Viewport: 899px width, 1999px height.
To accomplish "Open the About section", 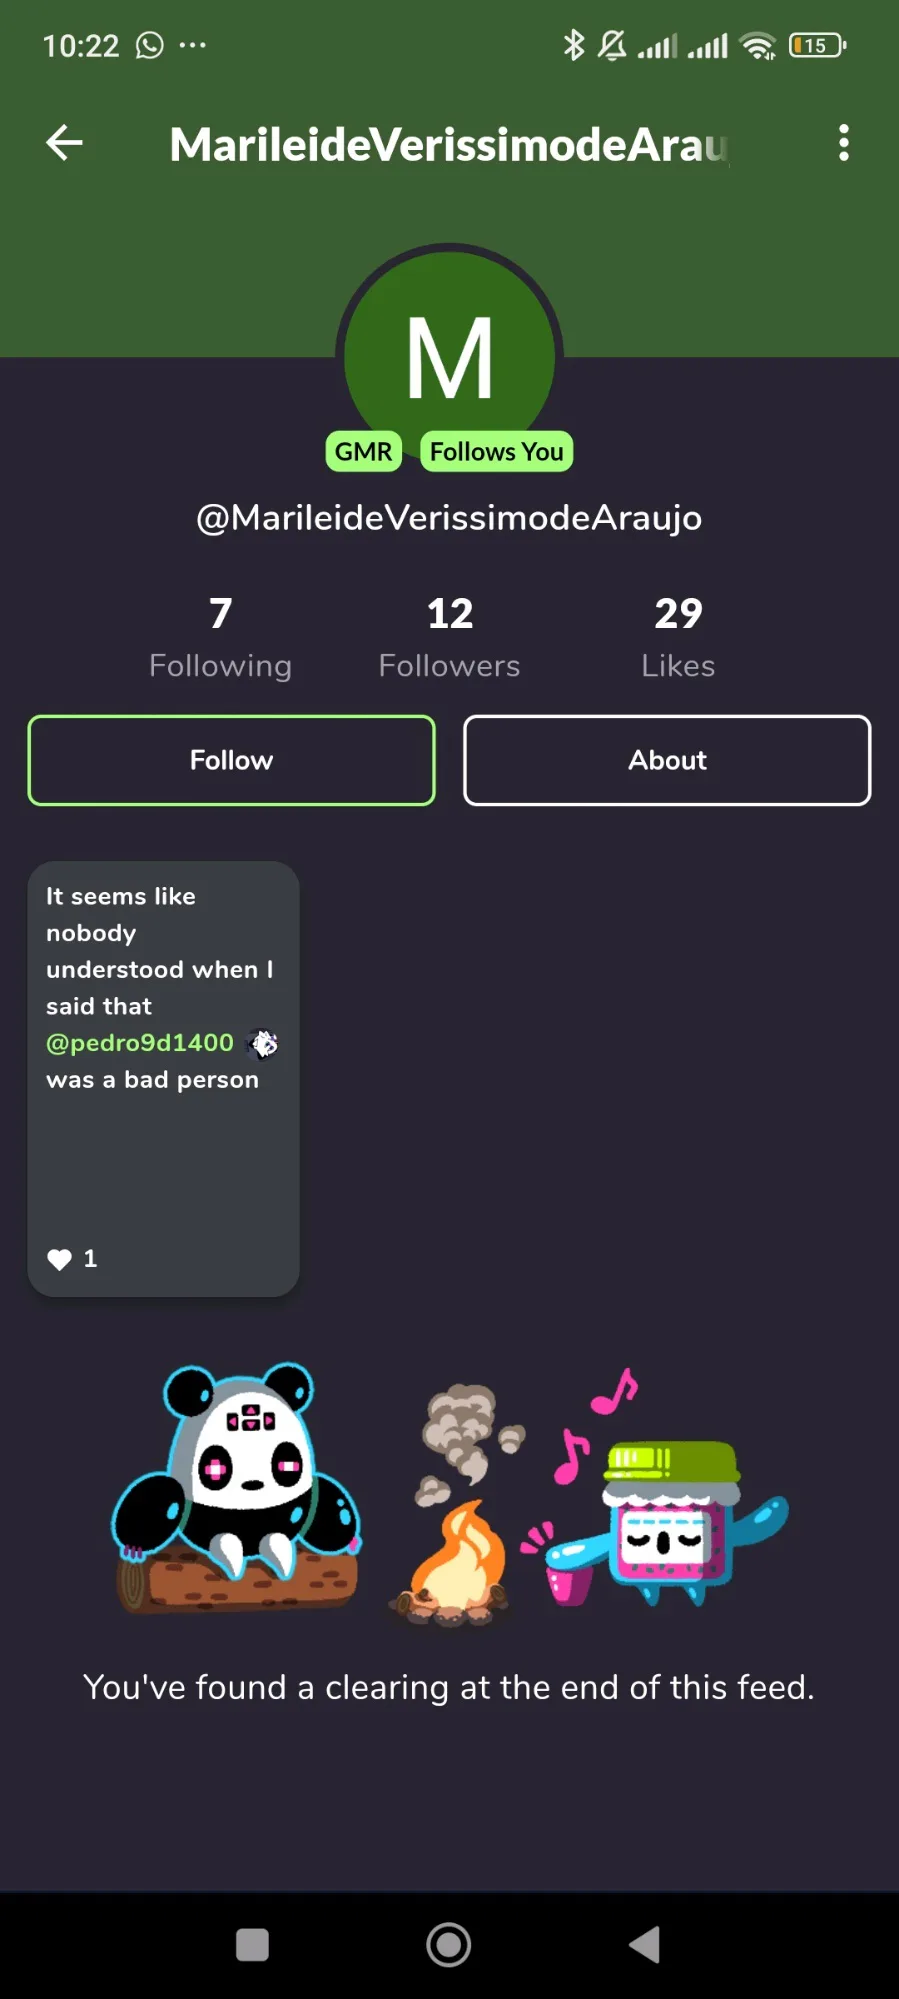I will (x=667, y=760).
